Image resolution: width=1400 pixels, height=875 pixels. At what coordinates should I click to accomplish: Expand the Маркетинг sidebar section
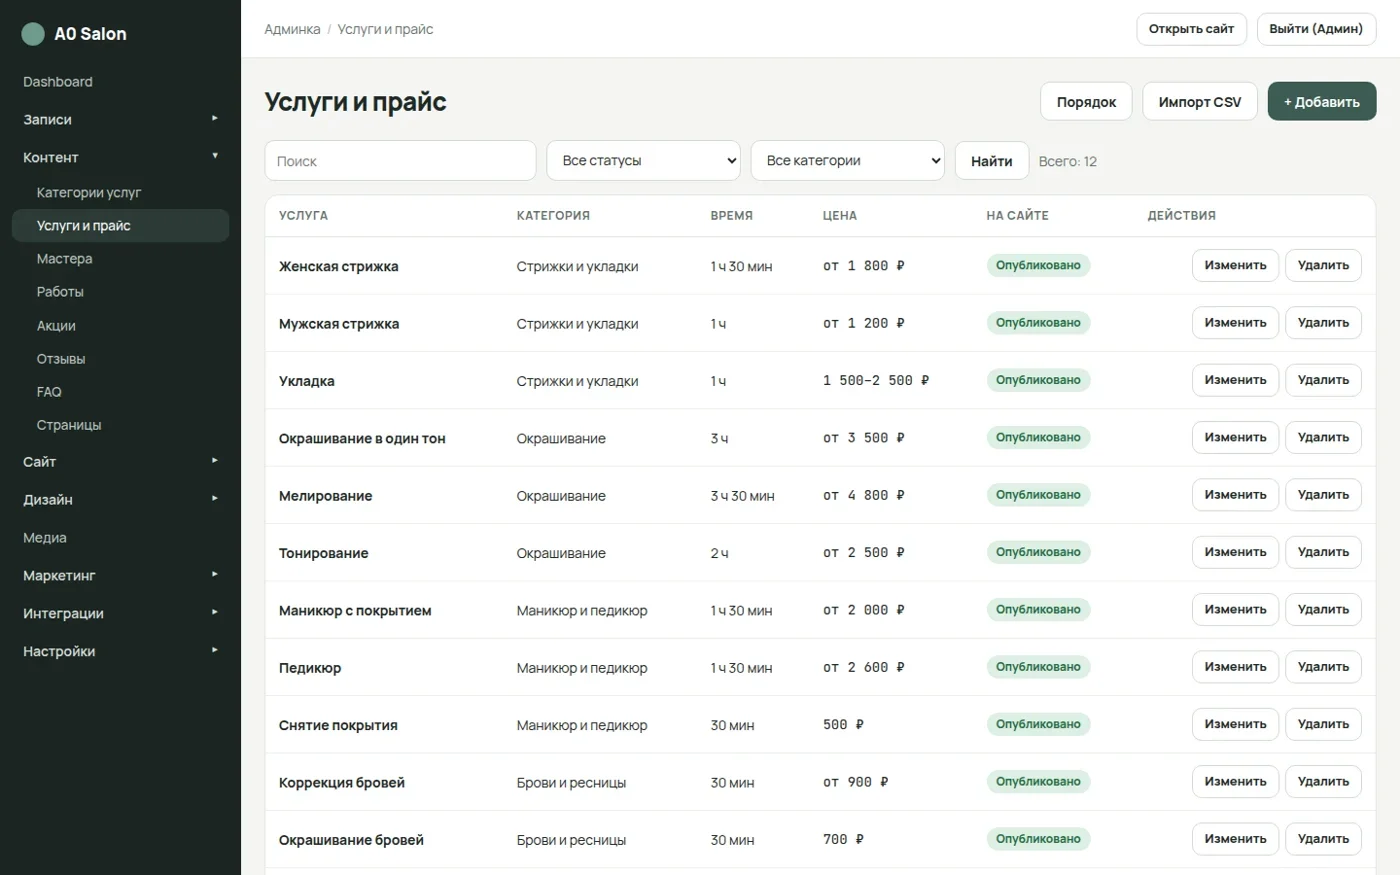[x=120, y=575]
